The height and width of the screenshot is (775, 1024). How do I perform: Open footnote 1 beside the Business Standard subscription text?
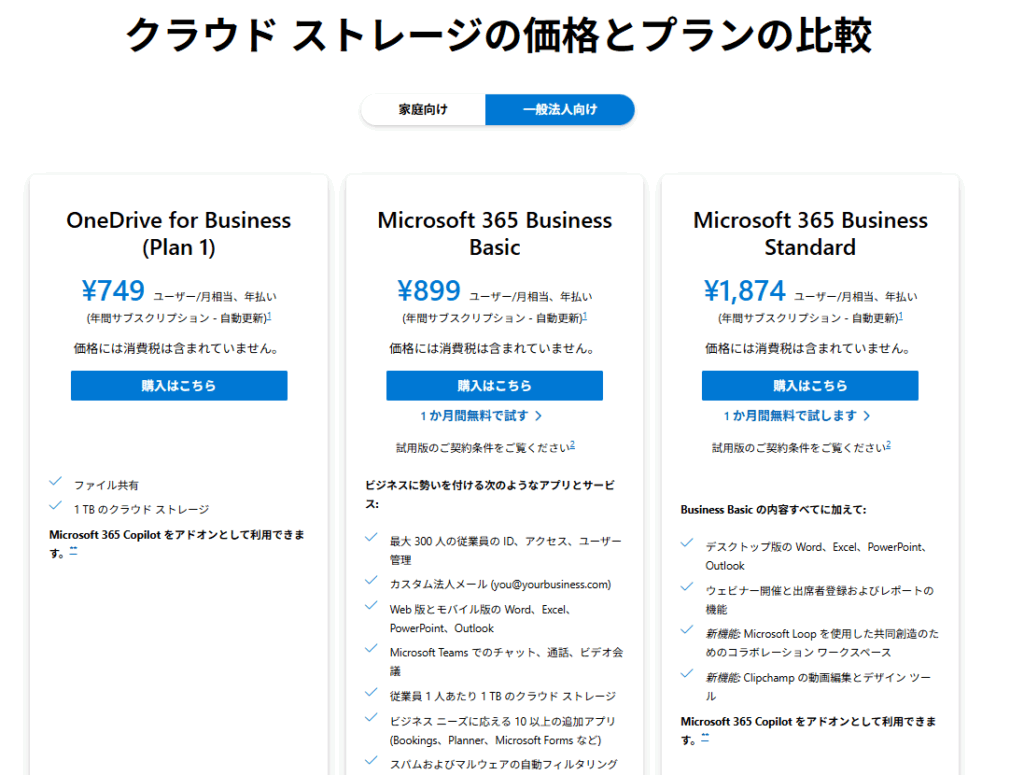tap(901, 316)
